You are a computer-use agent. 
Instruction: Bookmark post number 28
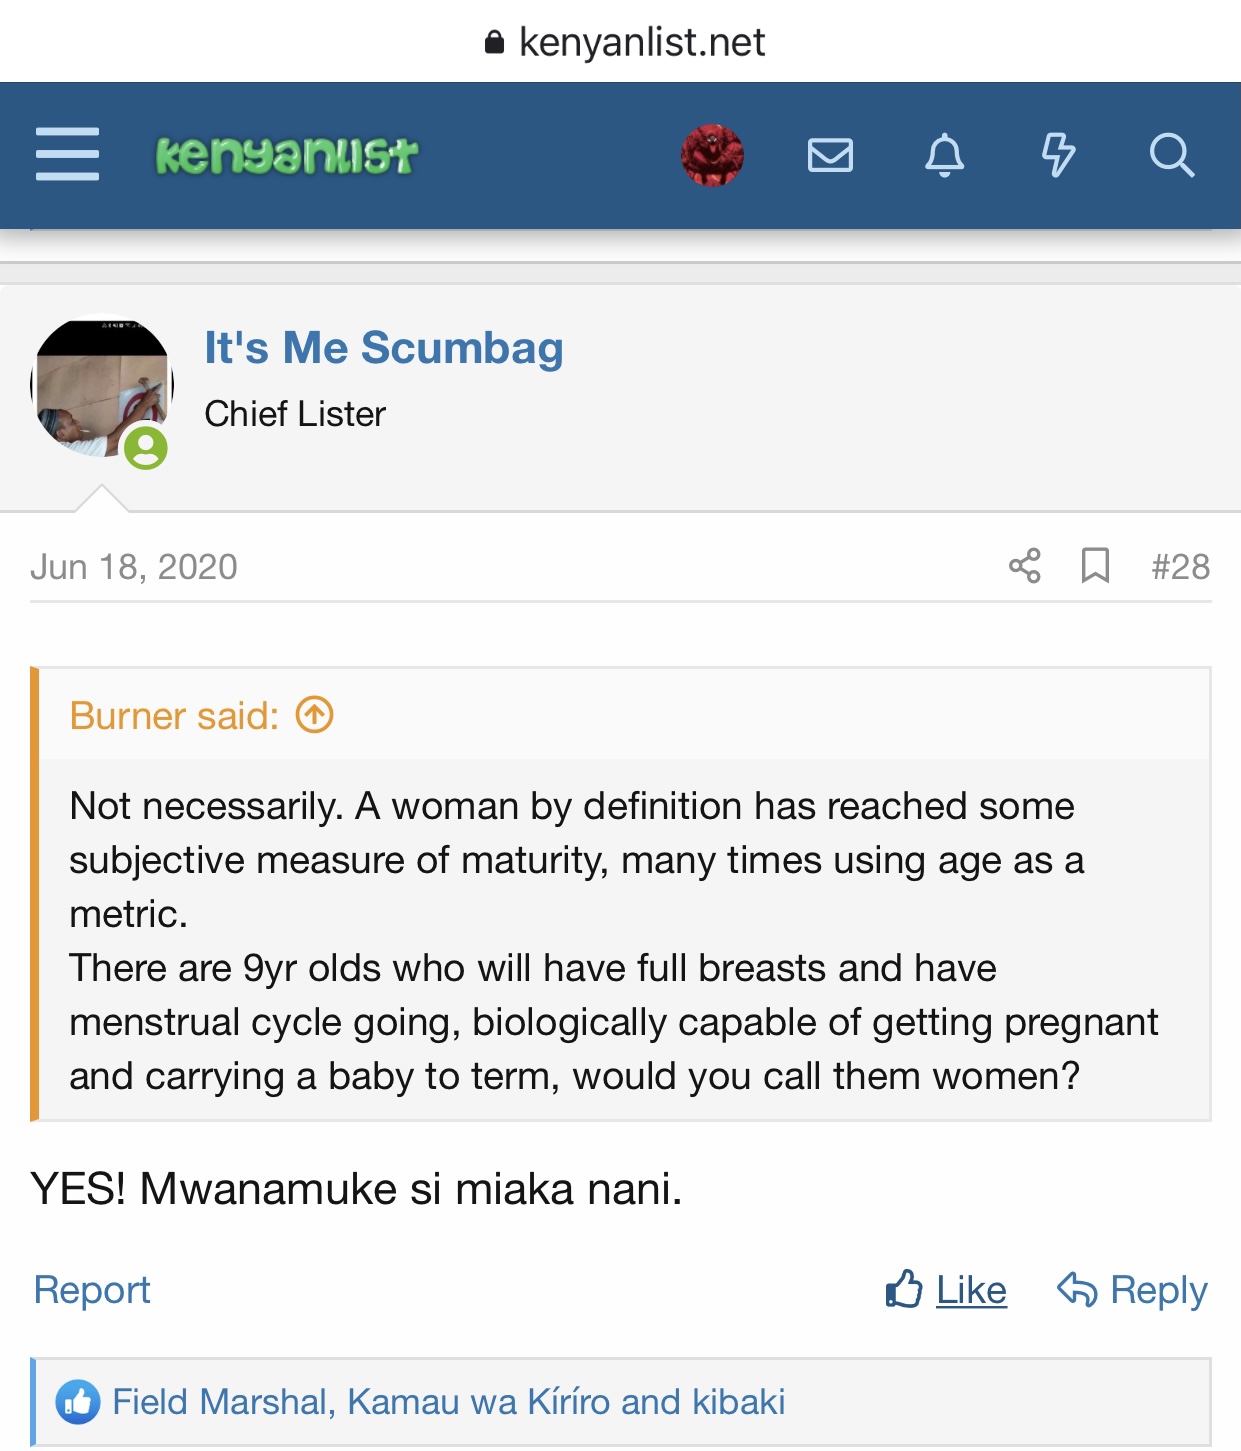point(1095,566)
